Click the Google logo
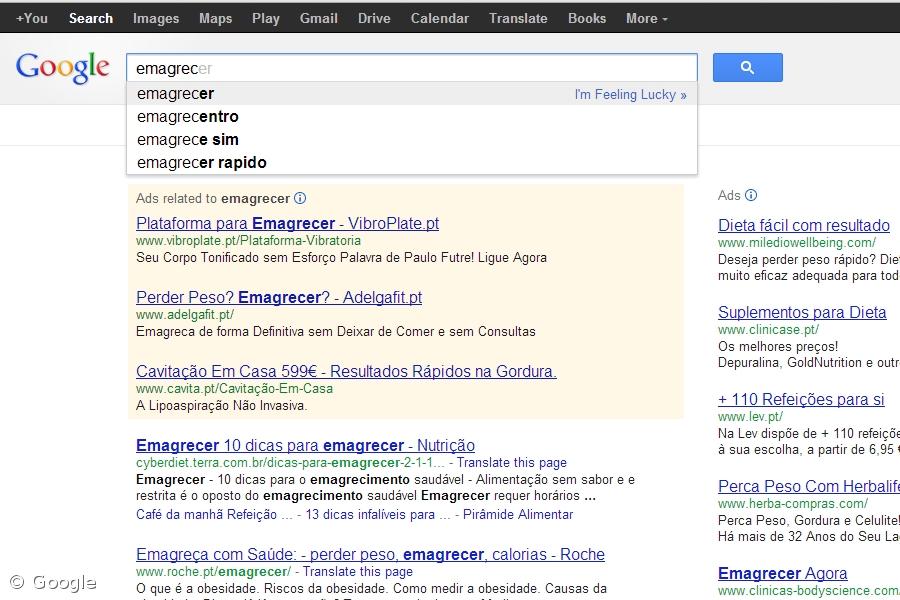This screenshot has height=600, width=900. (62, 68)
